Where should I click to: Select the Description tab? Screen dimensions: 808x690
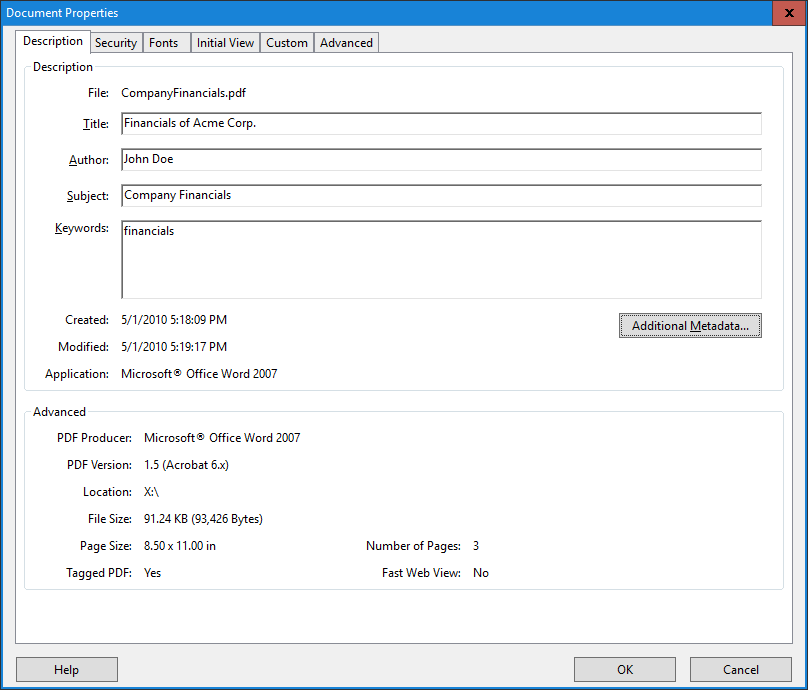53,41
